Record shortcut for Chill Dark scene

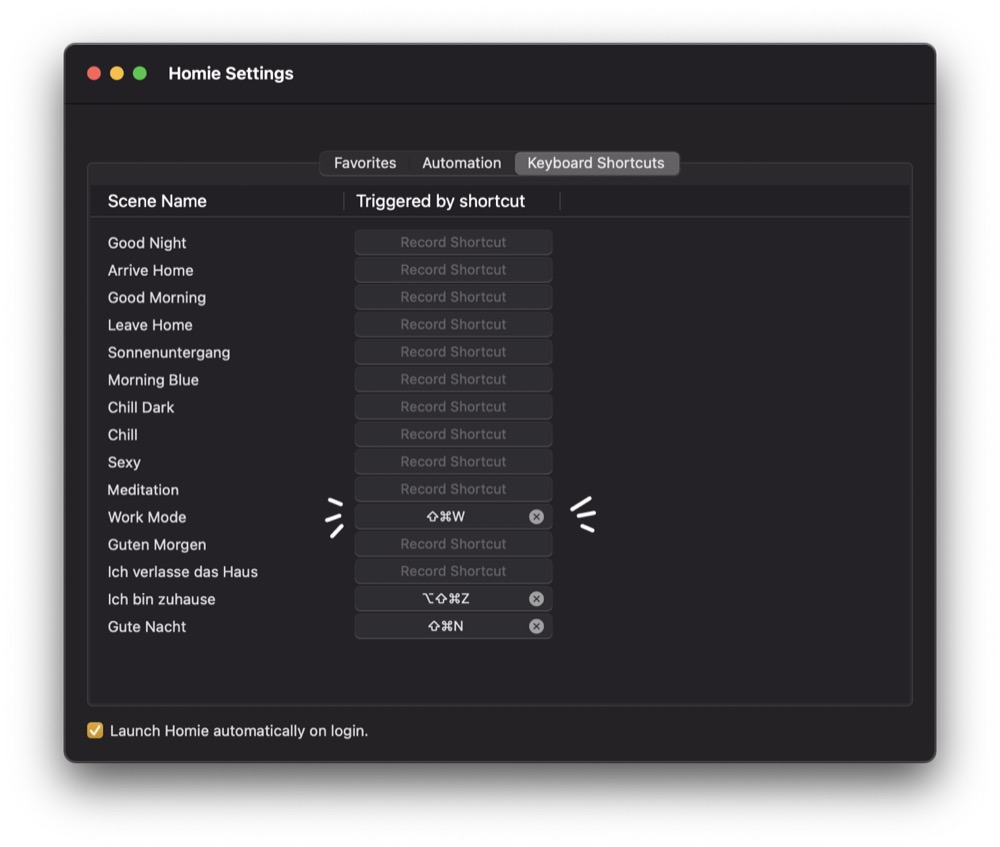(453, 407)
